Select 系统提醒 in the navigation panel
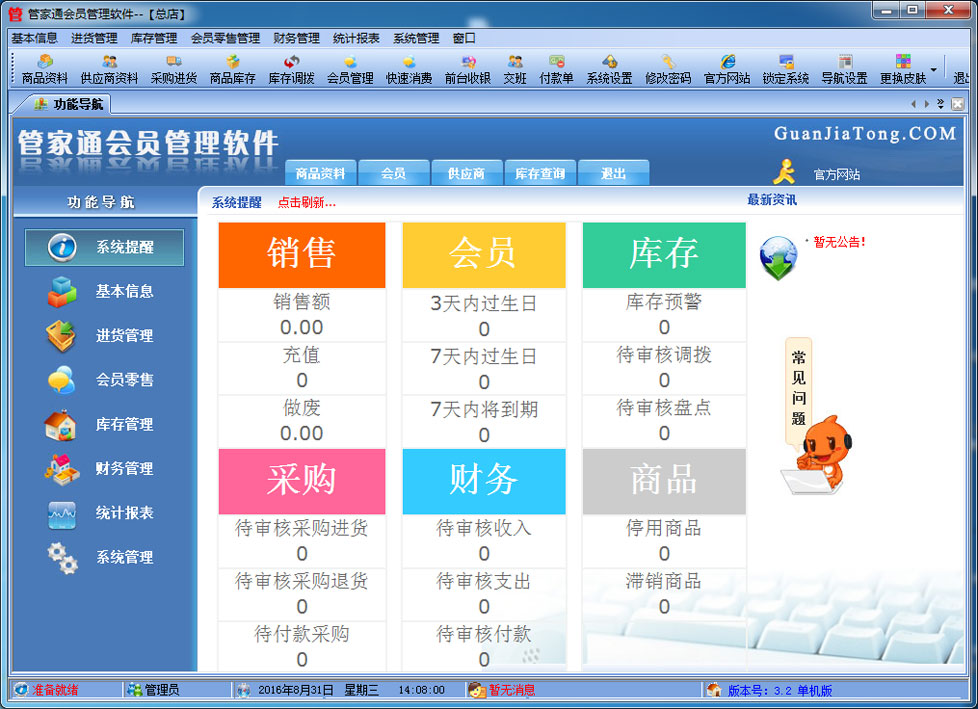The width and height of the screenshot is (978, 709). pos(103,248)
